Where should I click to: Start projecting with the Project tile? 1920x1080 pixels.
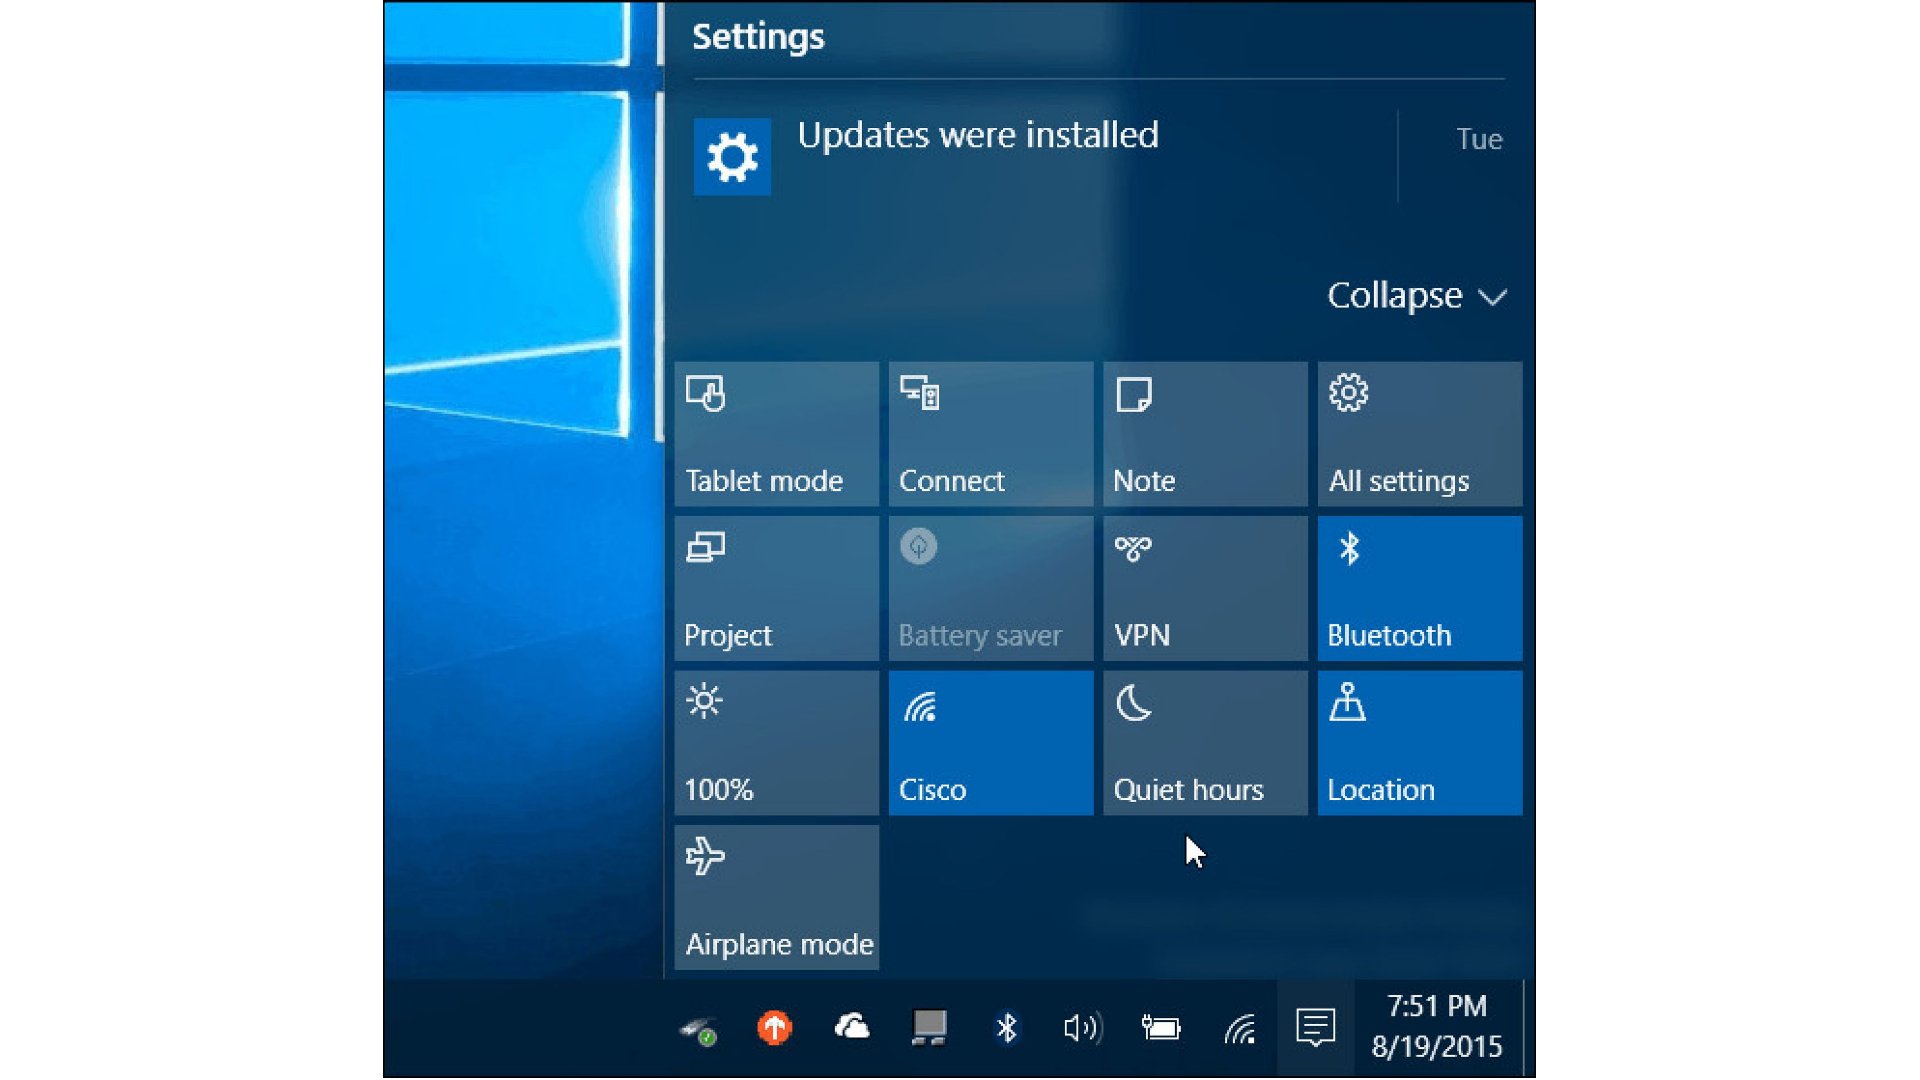pyautogui.click(x=776, y=588)
